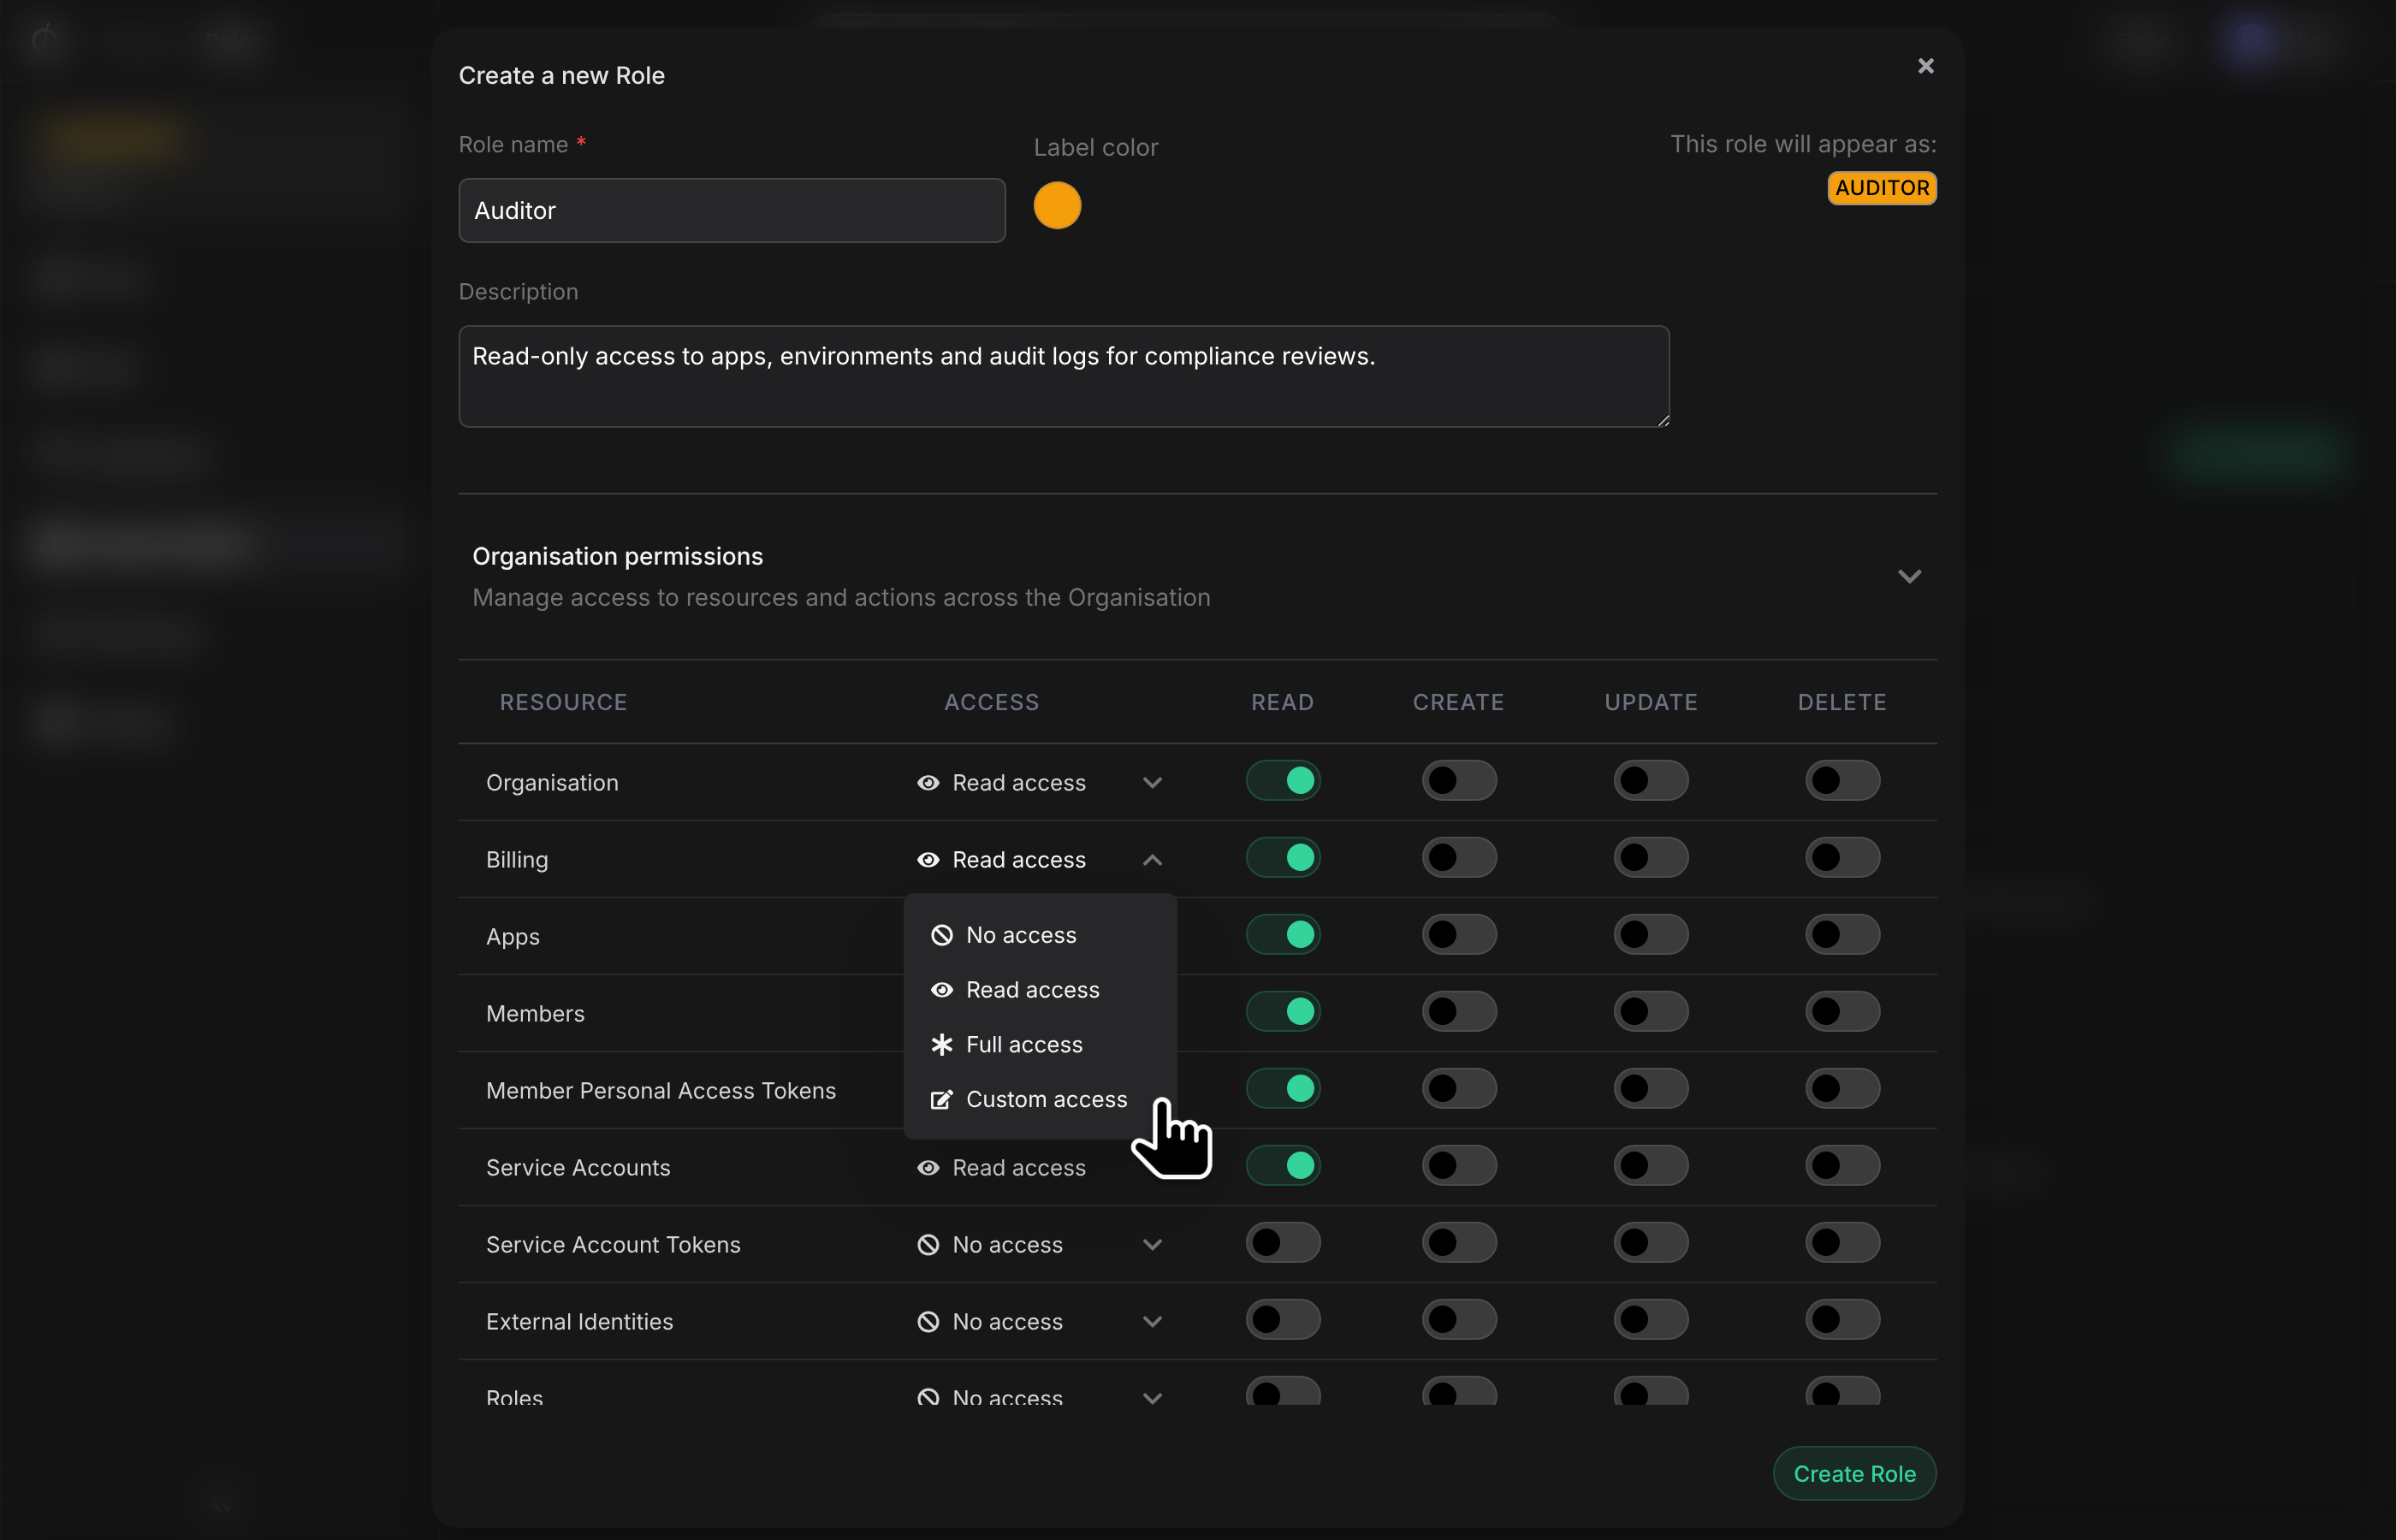2396x1540 pixels.
Task: Collapse the Billing access level dropdown
Action: 1040,859
